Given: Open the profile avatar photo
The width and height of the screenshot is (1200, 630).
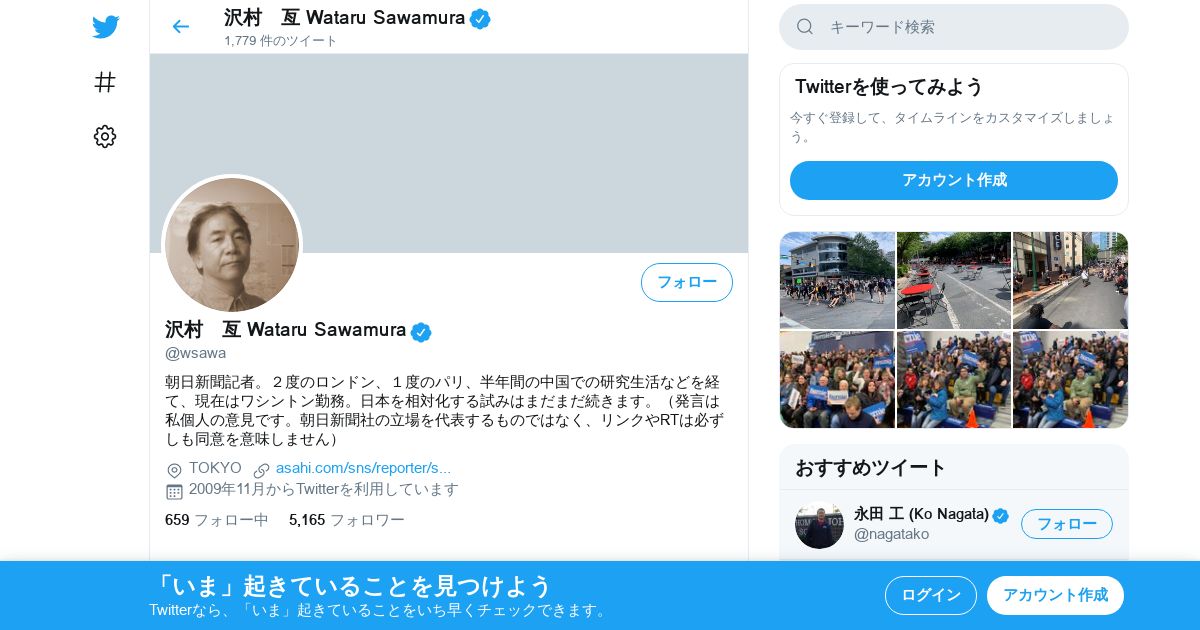Looking at the screenshot, I should pyautogui.click(x=232, y=245).
